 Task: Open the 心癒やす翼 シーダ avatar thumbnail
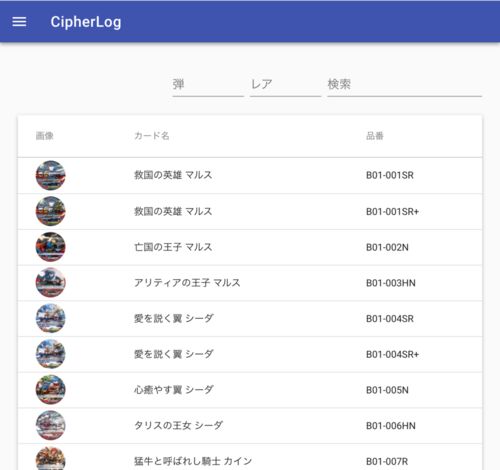pyautogui.click(x=50, y=390)
